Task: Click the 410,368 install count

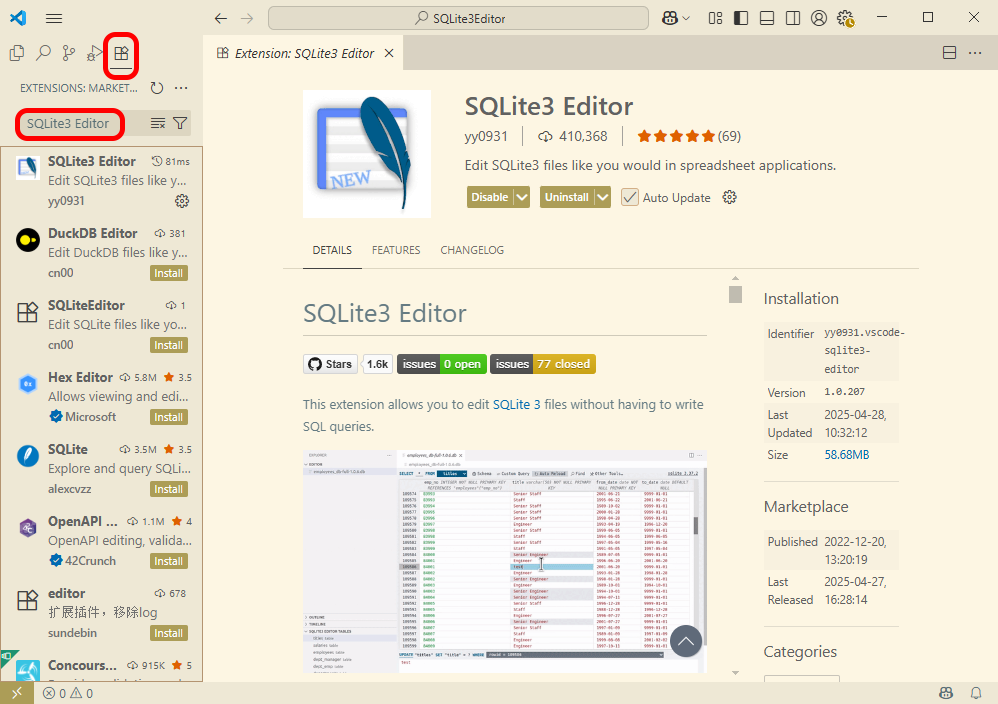Action: 572,136
